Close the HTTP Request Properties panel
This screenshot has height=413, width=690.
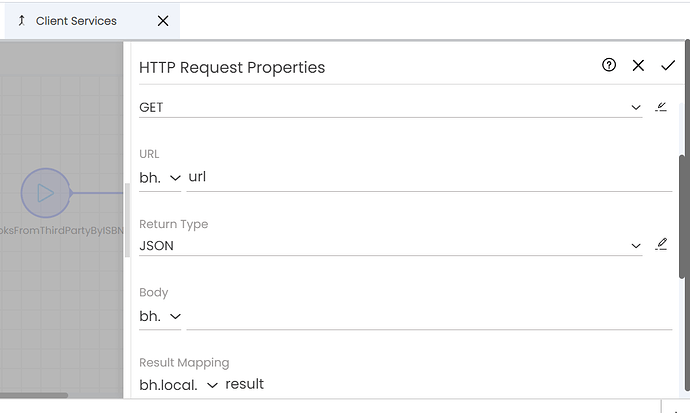point(638,66)
